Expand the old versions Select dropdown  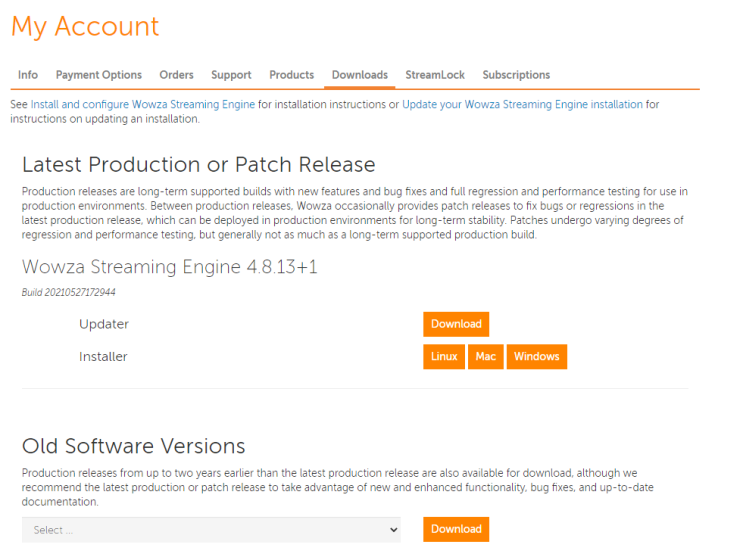[x=211, y=530]
